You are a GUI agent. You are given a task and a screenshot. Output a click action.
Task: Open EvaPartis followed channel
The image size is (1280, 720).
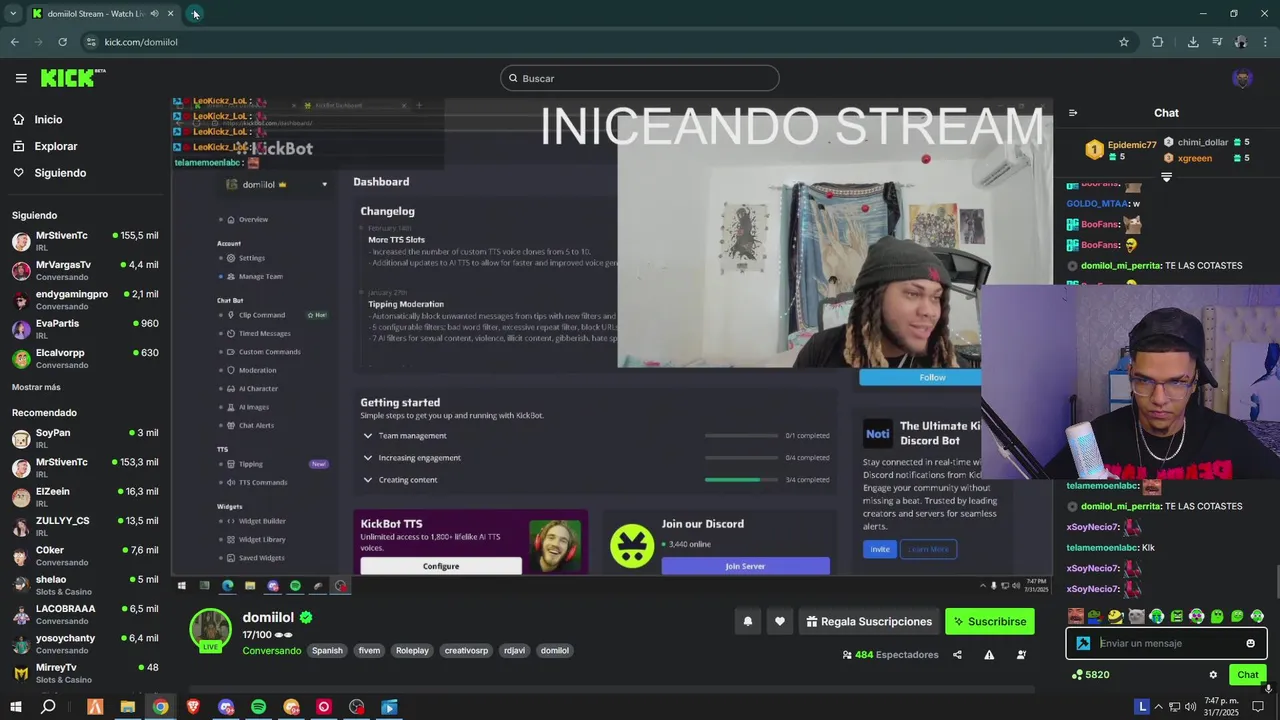click(85, 329)
